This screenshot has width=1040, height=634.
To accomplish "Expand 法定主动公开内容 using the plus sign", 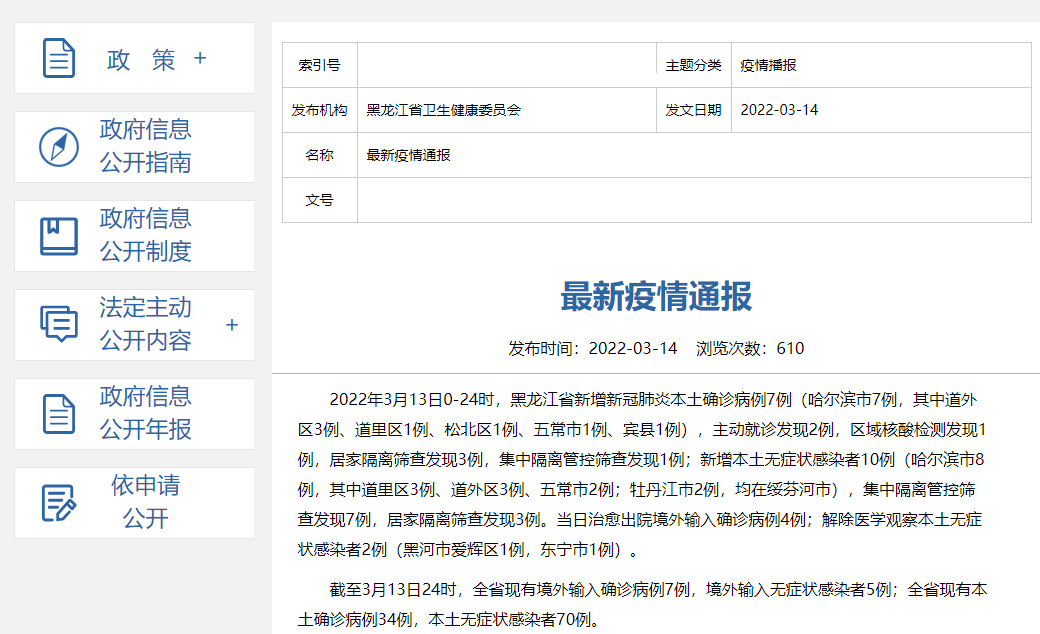I will 232,325.
